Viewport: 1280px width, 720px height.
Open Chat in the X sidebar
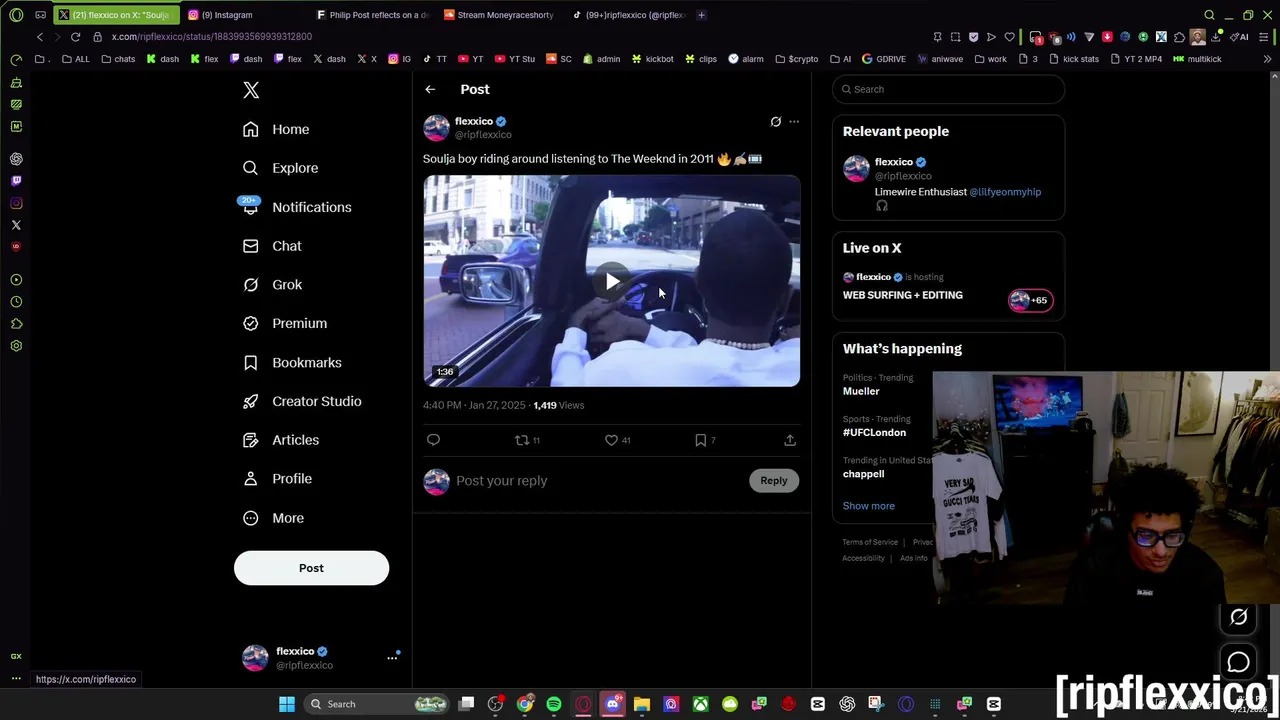pos(273,246)
